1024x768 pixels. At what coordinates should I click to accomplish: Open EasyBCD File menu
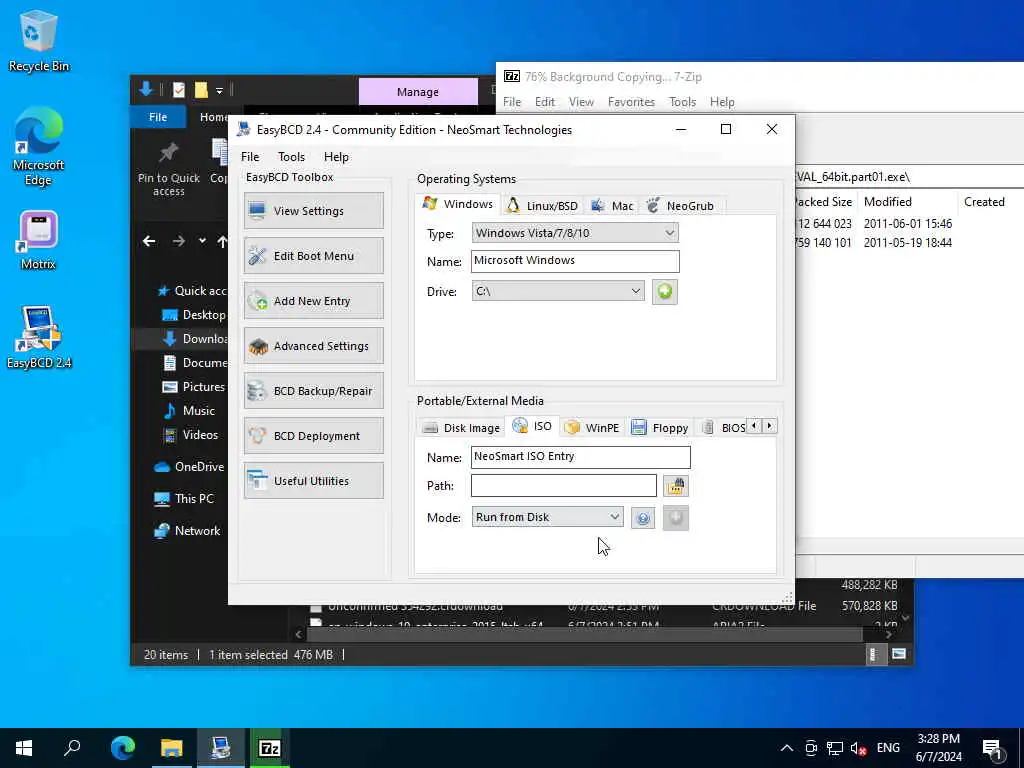(249, 157)
